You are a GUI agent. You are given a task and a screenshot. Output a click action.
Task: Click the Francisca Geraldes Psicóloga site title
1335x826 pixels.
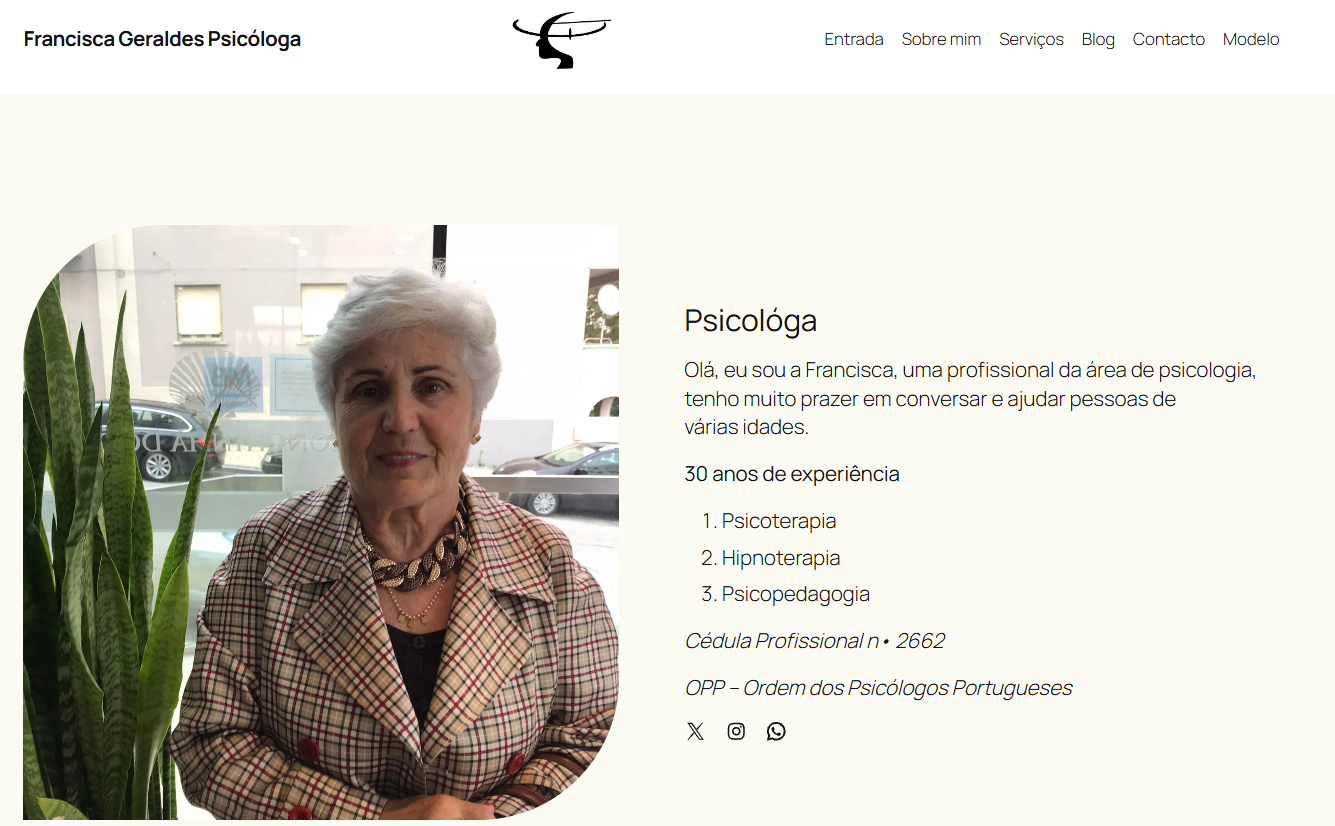pyautogui.click(x=162, y=39)
